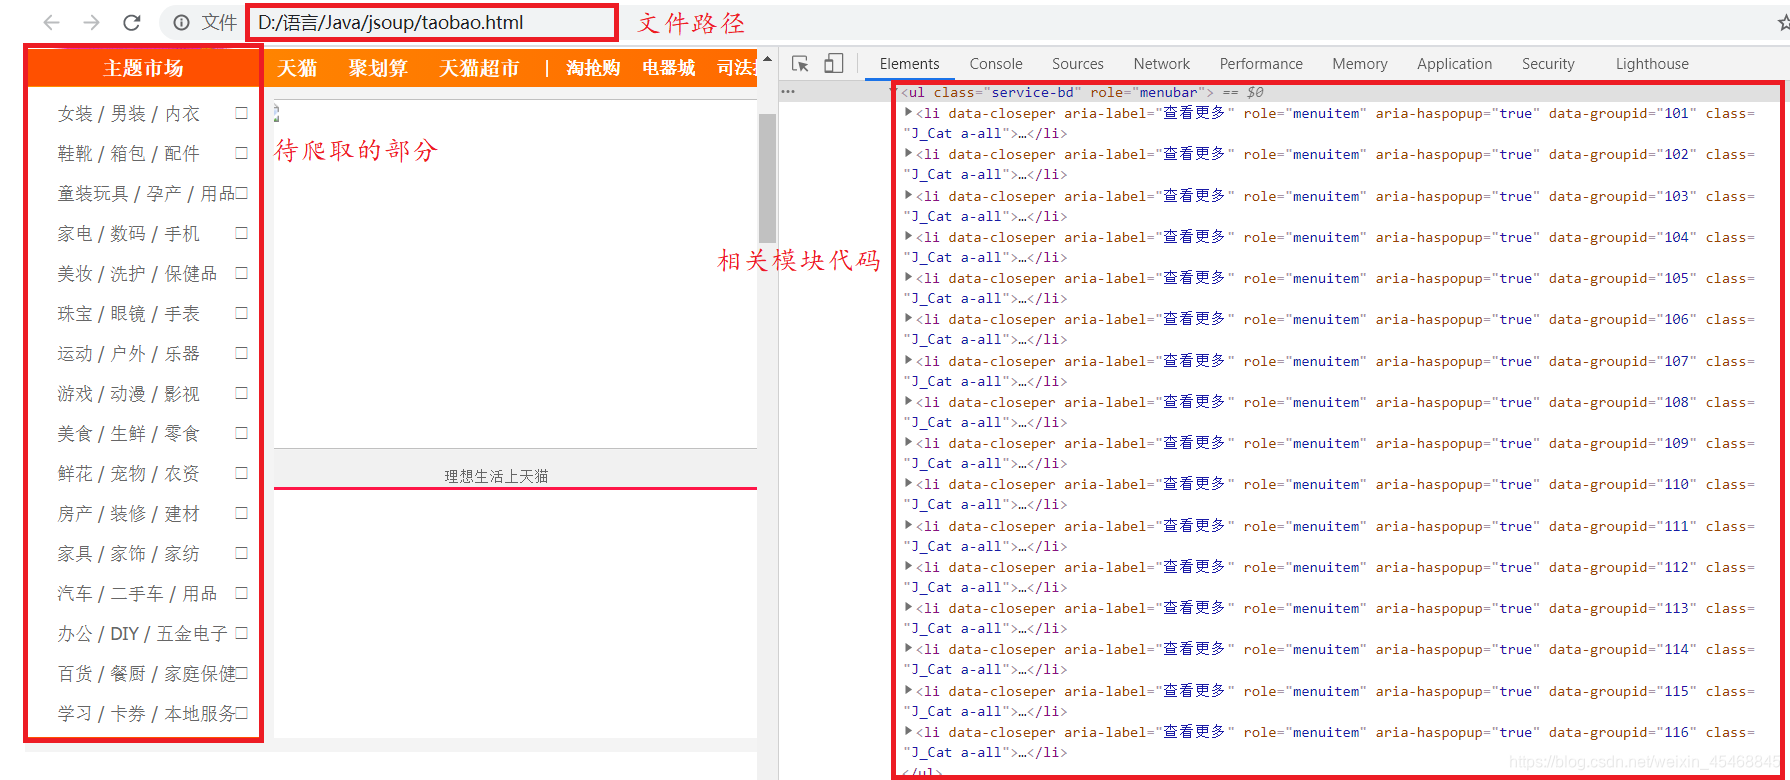Click the address bar showing taobao.html path
The width and height of the screenshot is (1790, 780).
click(x=431, y=22)
